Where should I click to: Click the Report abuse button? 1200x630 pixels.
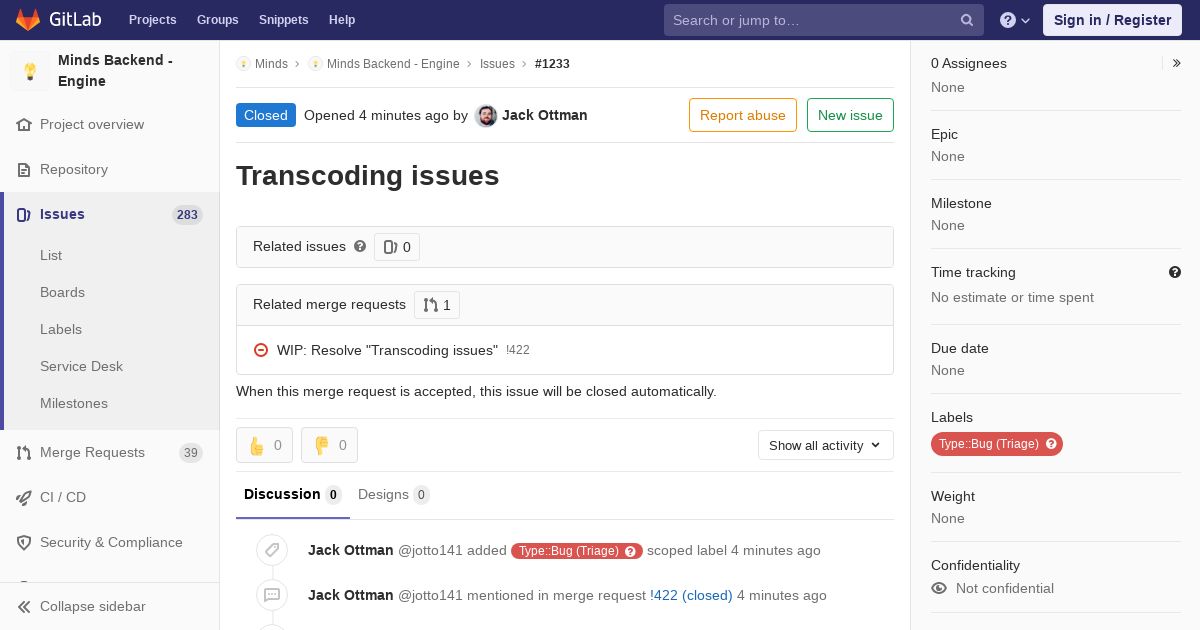(743, 115)
